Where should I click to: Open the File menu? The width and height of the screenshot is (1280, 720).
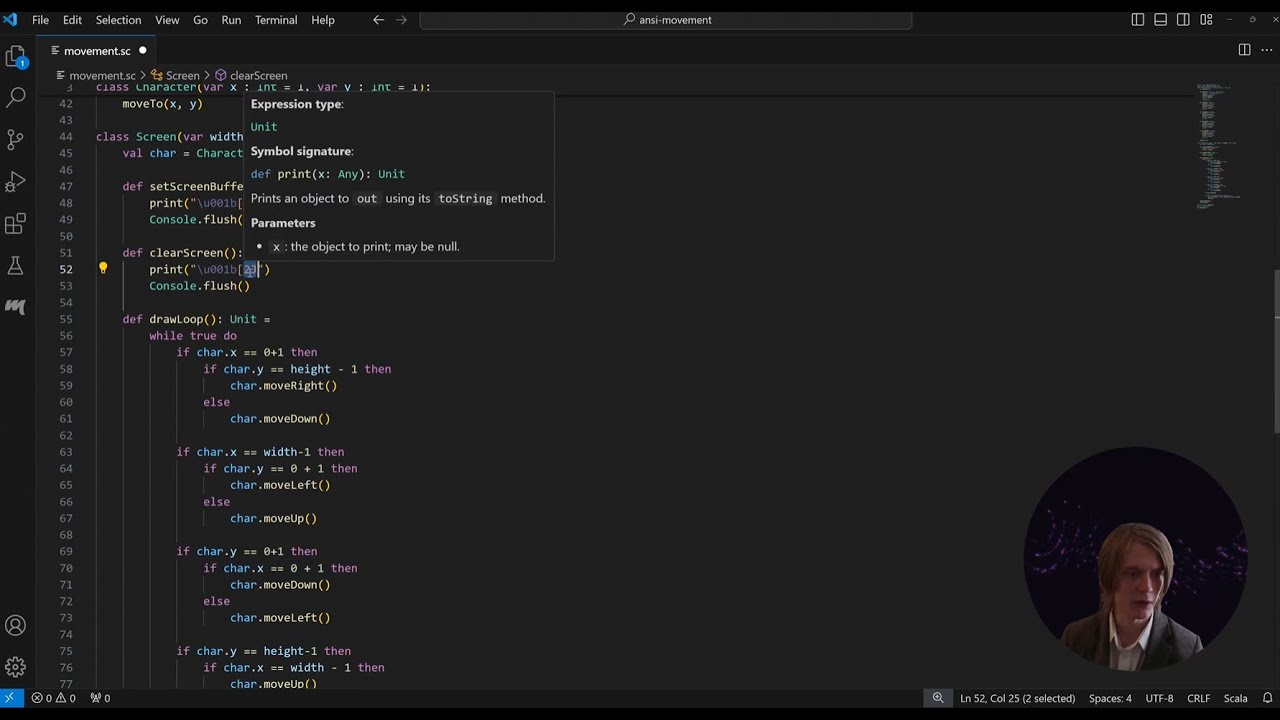tap(40, 20)
